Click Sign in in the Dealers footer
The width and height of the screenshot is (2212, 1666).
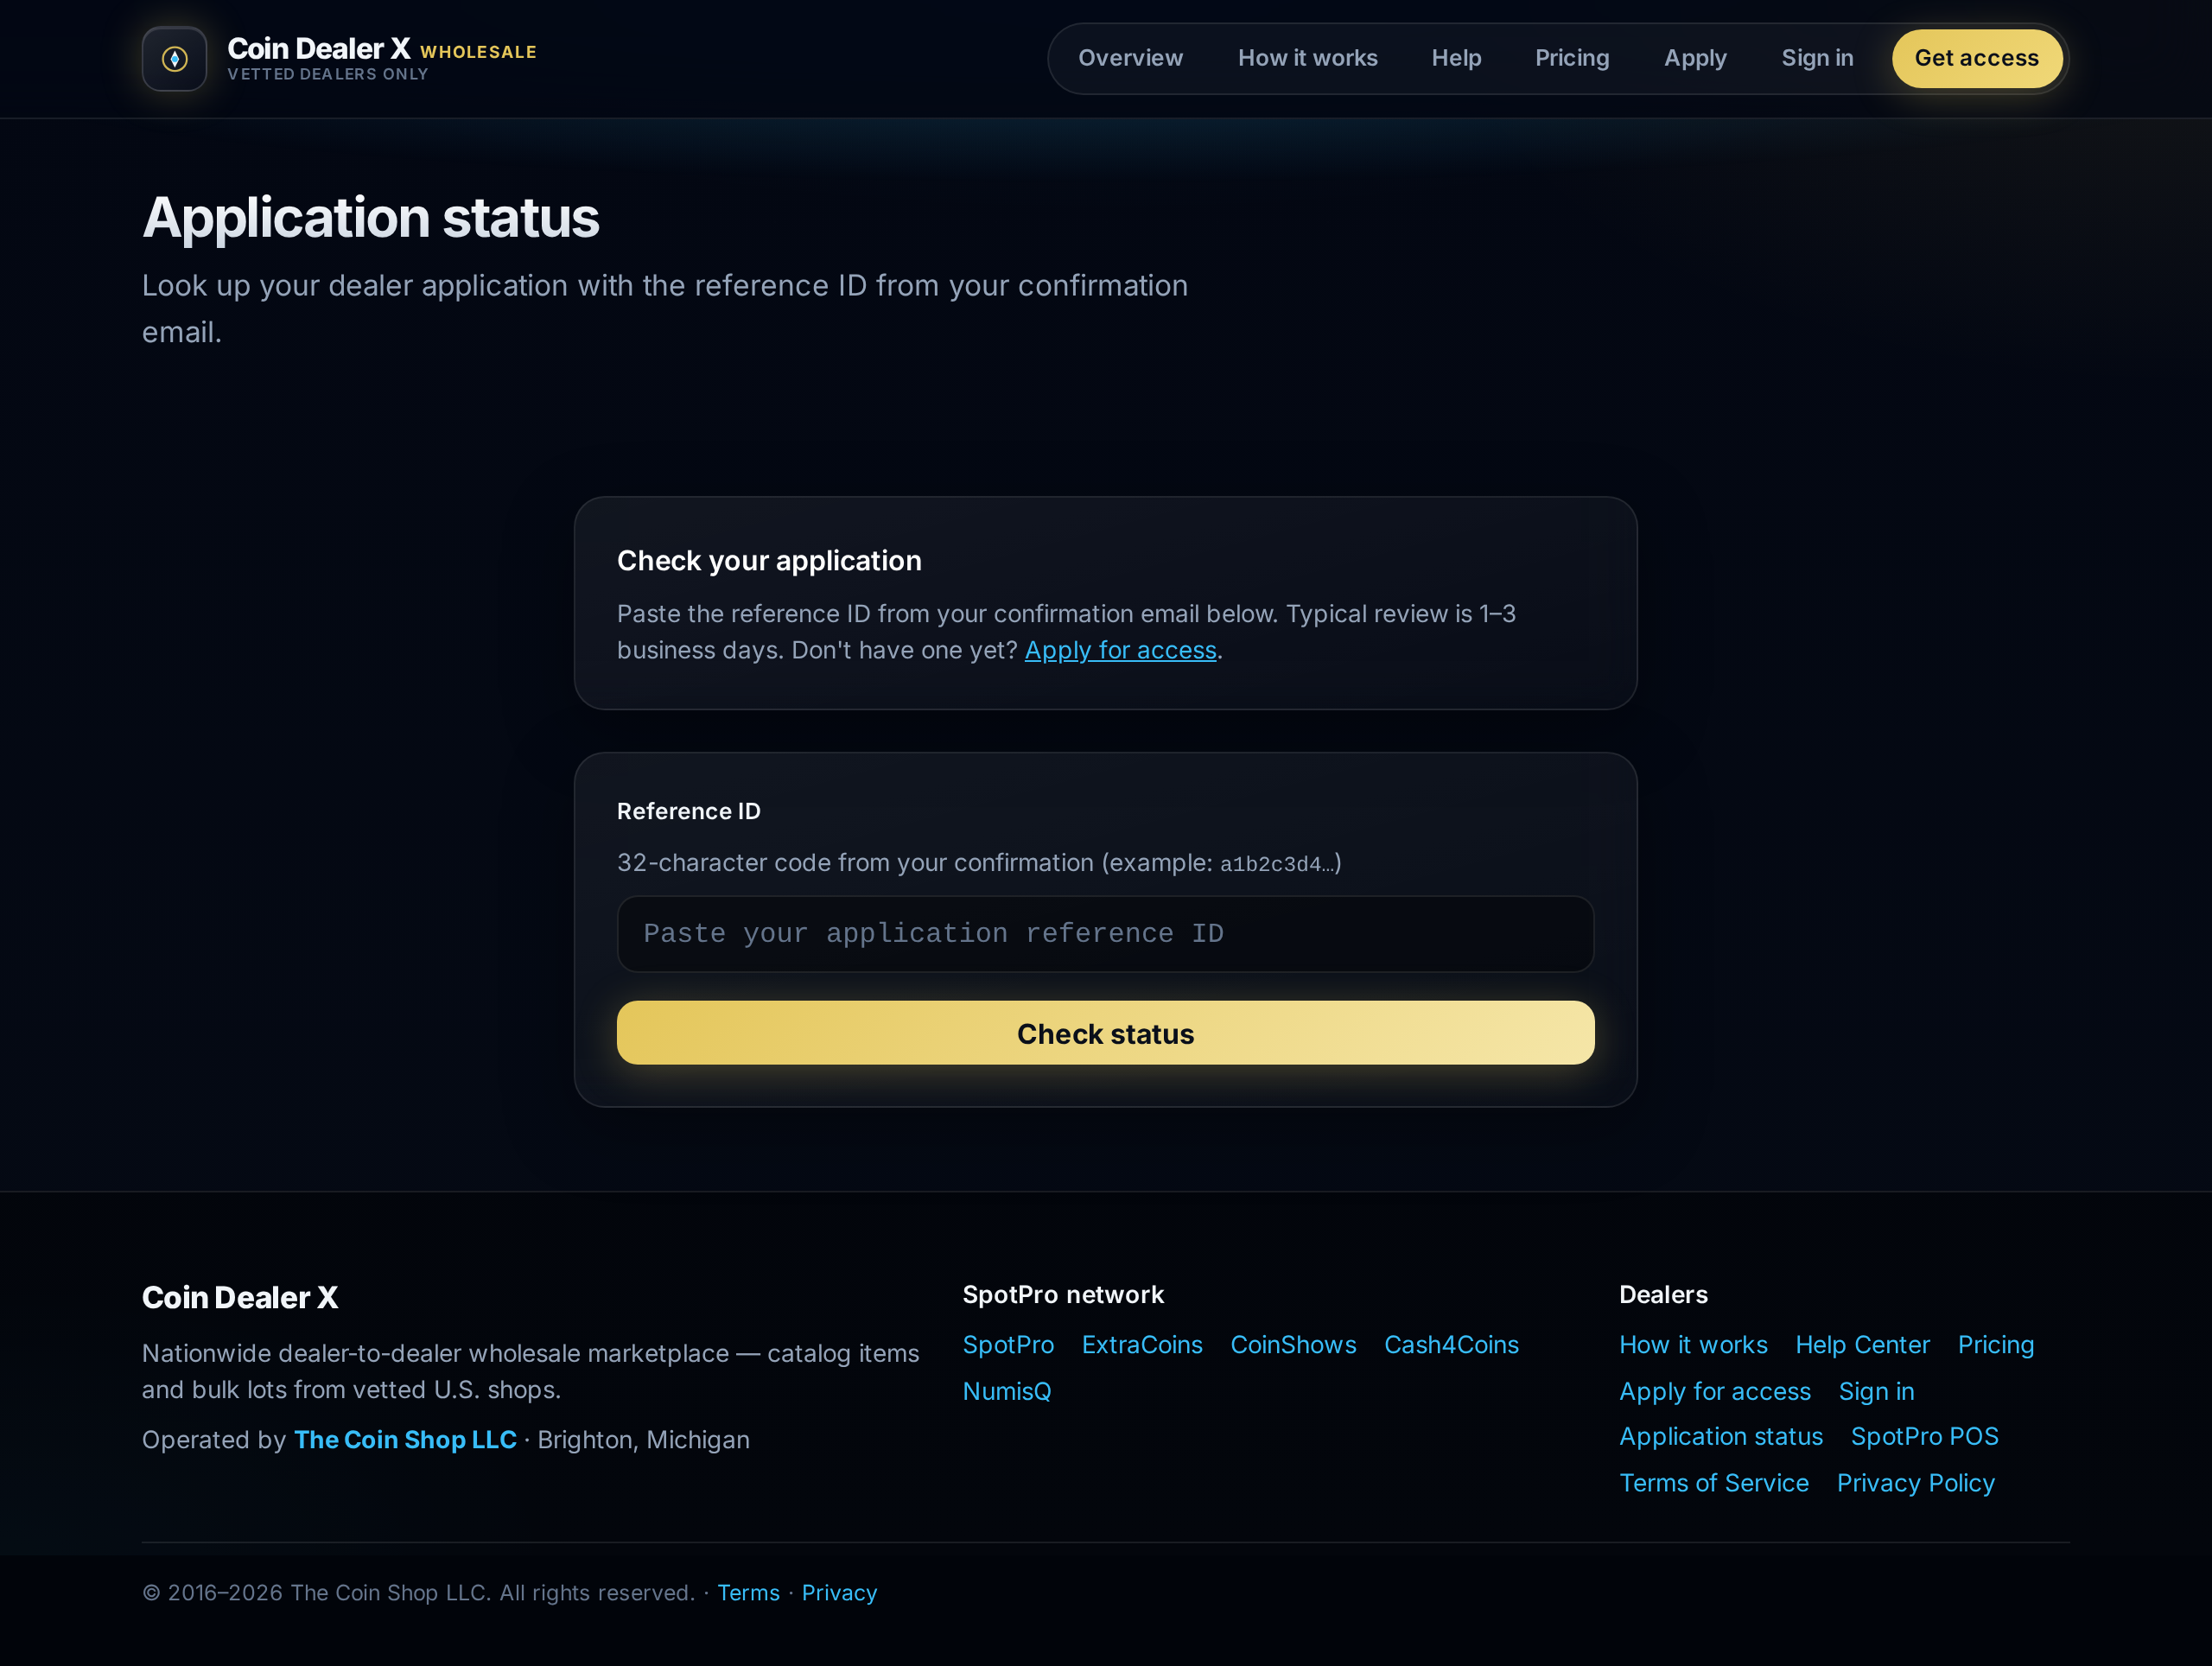(1876, 1391)
